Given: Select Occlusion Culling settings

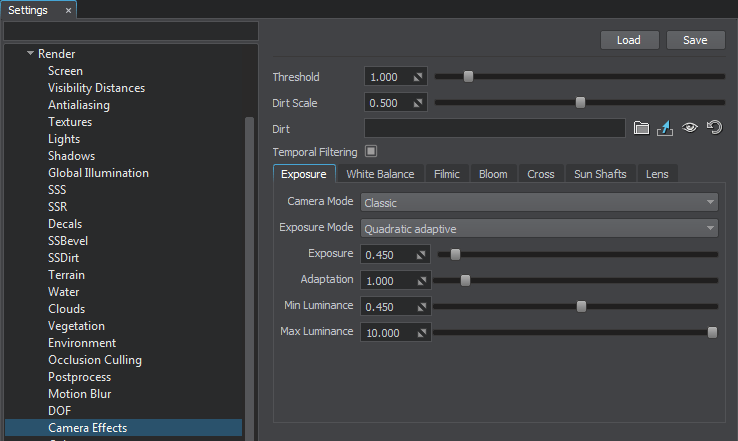Looking at the screenshot, I should coord(95,360).
